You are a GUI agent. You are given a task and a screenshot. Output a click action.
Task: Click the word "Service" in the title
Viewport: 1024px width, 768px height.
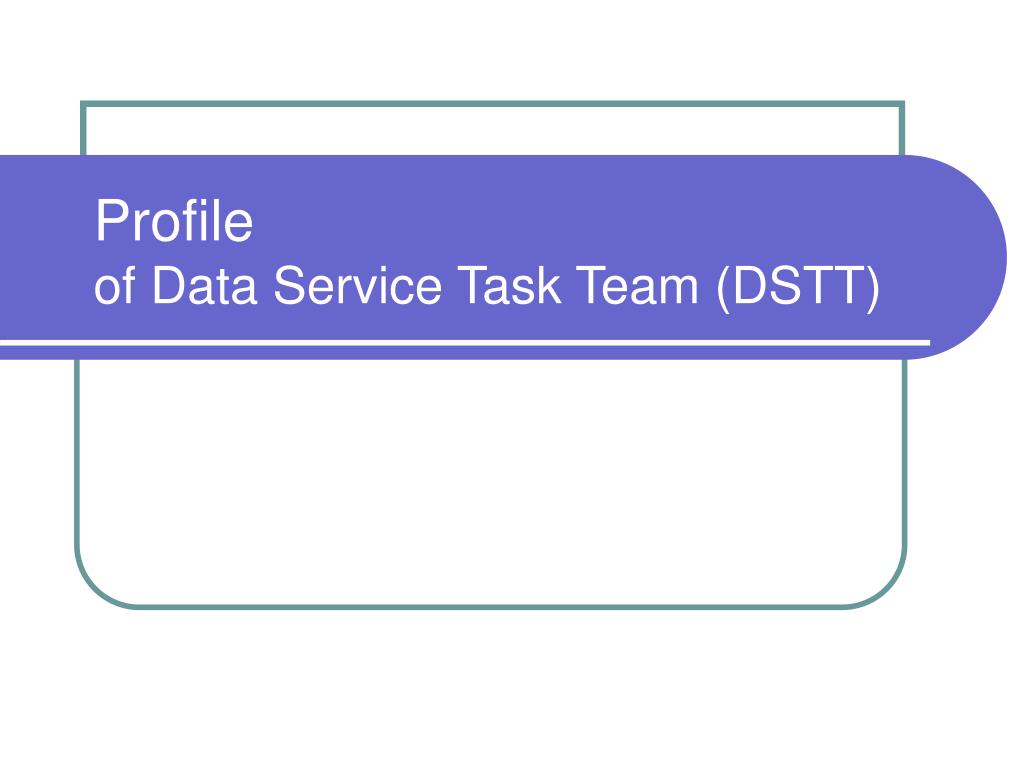[x=358, y=285]
